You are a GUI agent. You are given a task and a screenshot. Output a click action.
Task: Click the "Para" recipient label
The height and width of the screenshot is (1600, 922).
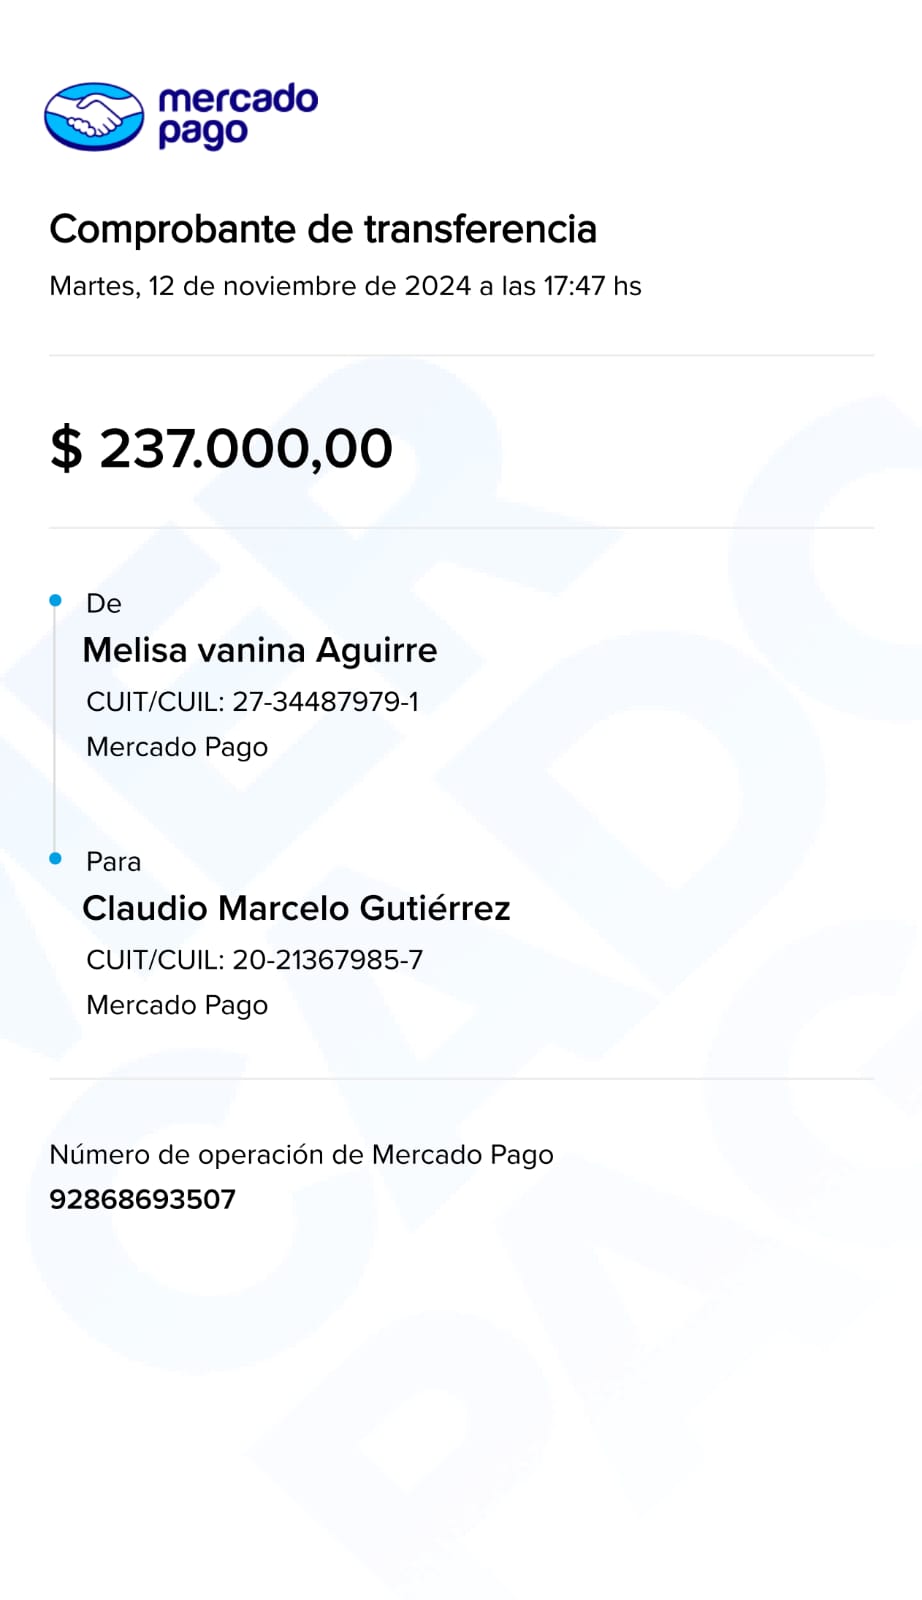(113, 861)
